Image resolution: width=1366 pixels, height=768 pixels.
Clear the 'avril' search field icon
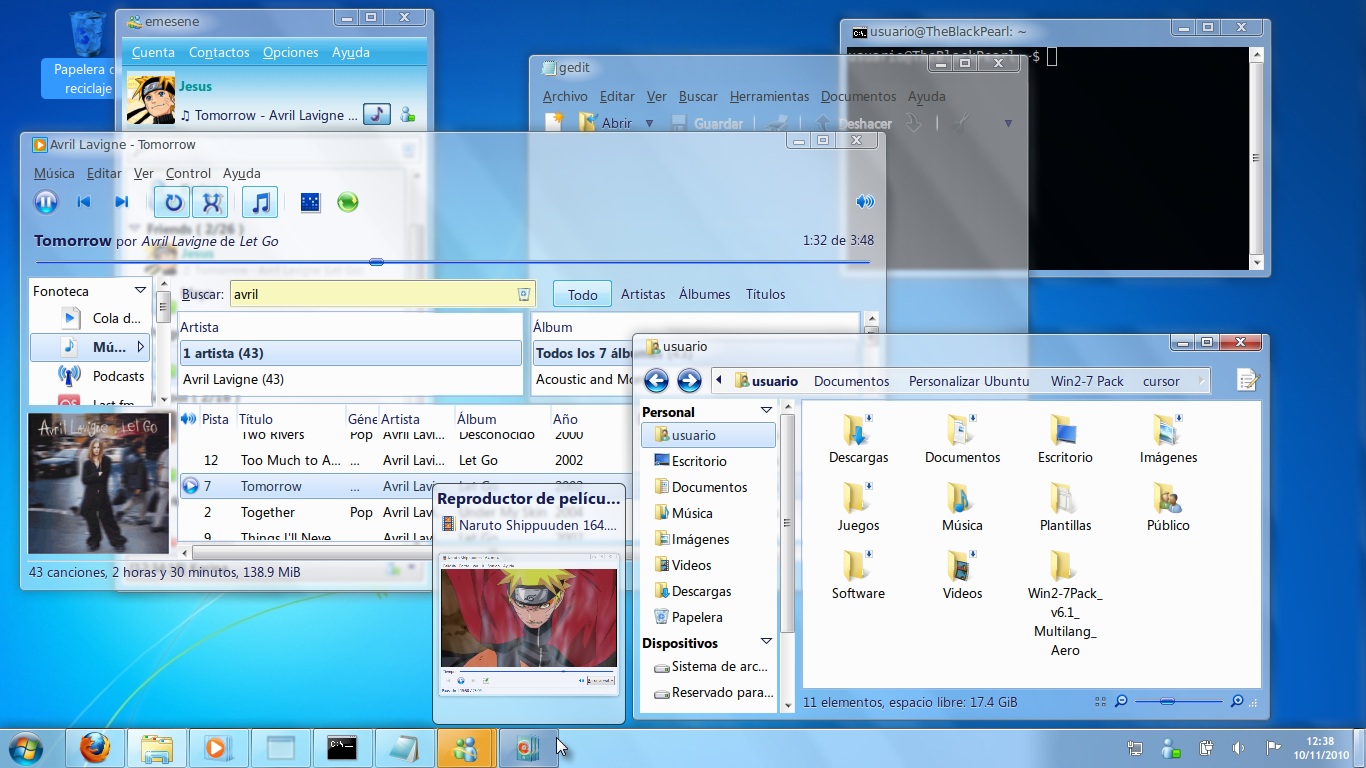tap(523, 295)
